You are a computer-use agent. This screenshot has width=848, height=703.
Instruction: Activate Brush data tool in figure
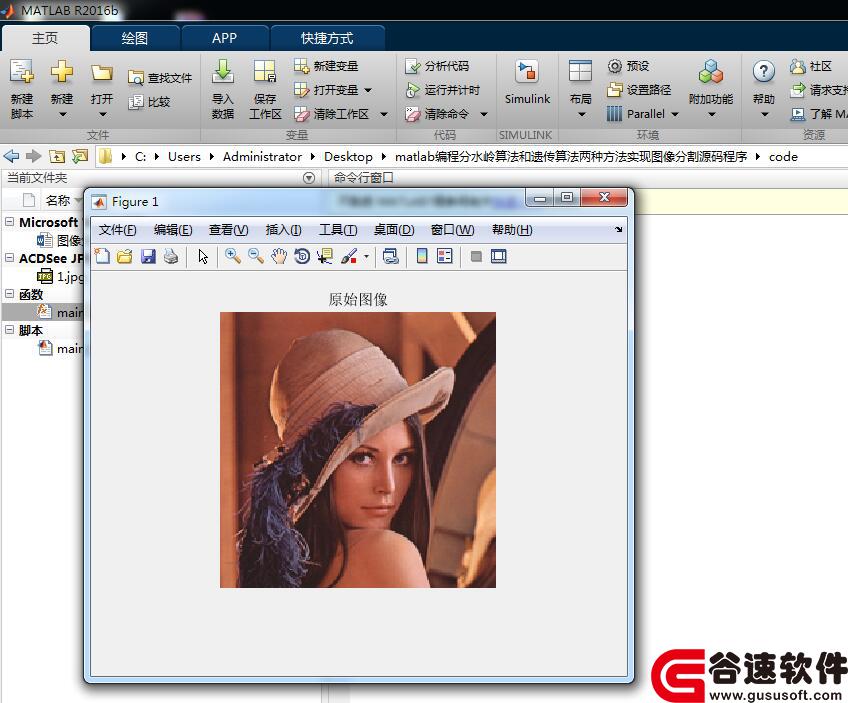tap(349, 256)
